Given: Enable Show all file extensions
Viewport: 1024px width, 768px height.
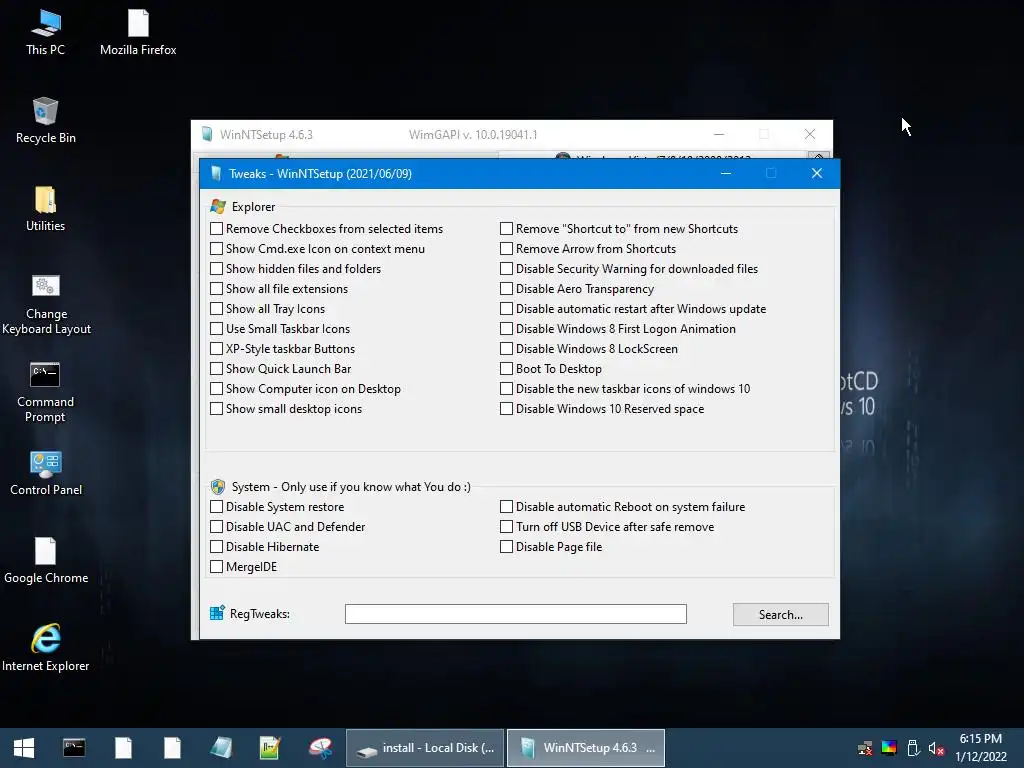Looking at the screenshot, I should 216,289.
